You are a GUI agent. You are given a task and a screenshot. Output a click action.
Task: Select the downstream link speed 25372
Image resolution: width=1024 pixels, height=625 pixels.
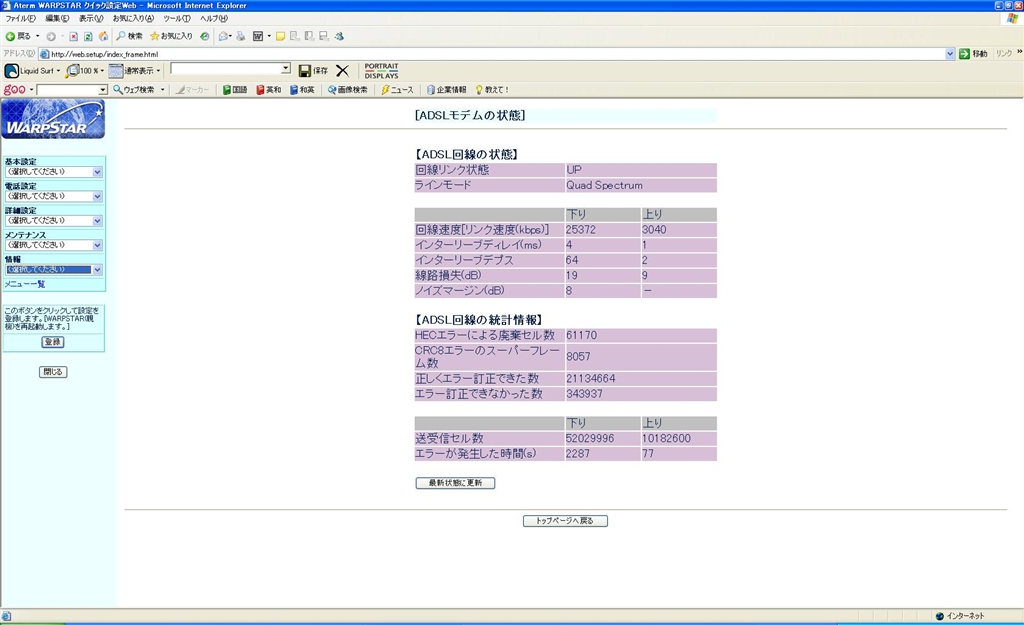581,230
